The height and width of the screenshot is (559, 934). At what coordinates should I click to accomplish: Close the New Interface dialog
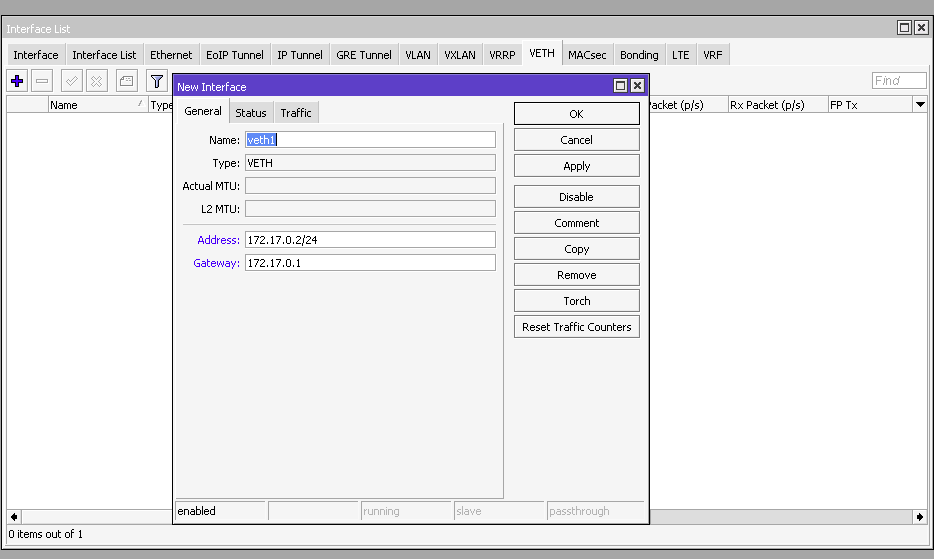point(637,86)
